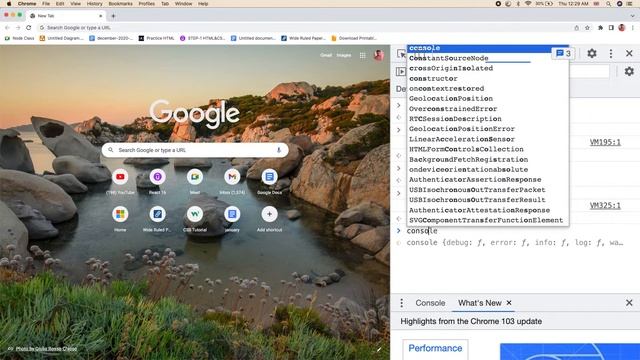The height and width of the screenshot is (360, 640).
Task: Go back using the back arrow
Action: click(x=7, y=28)
